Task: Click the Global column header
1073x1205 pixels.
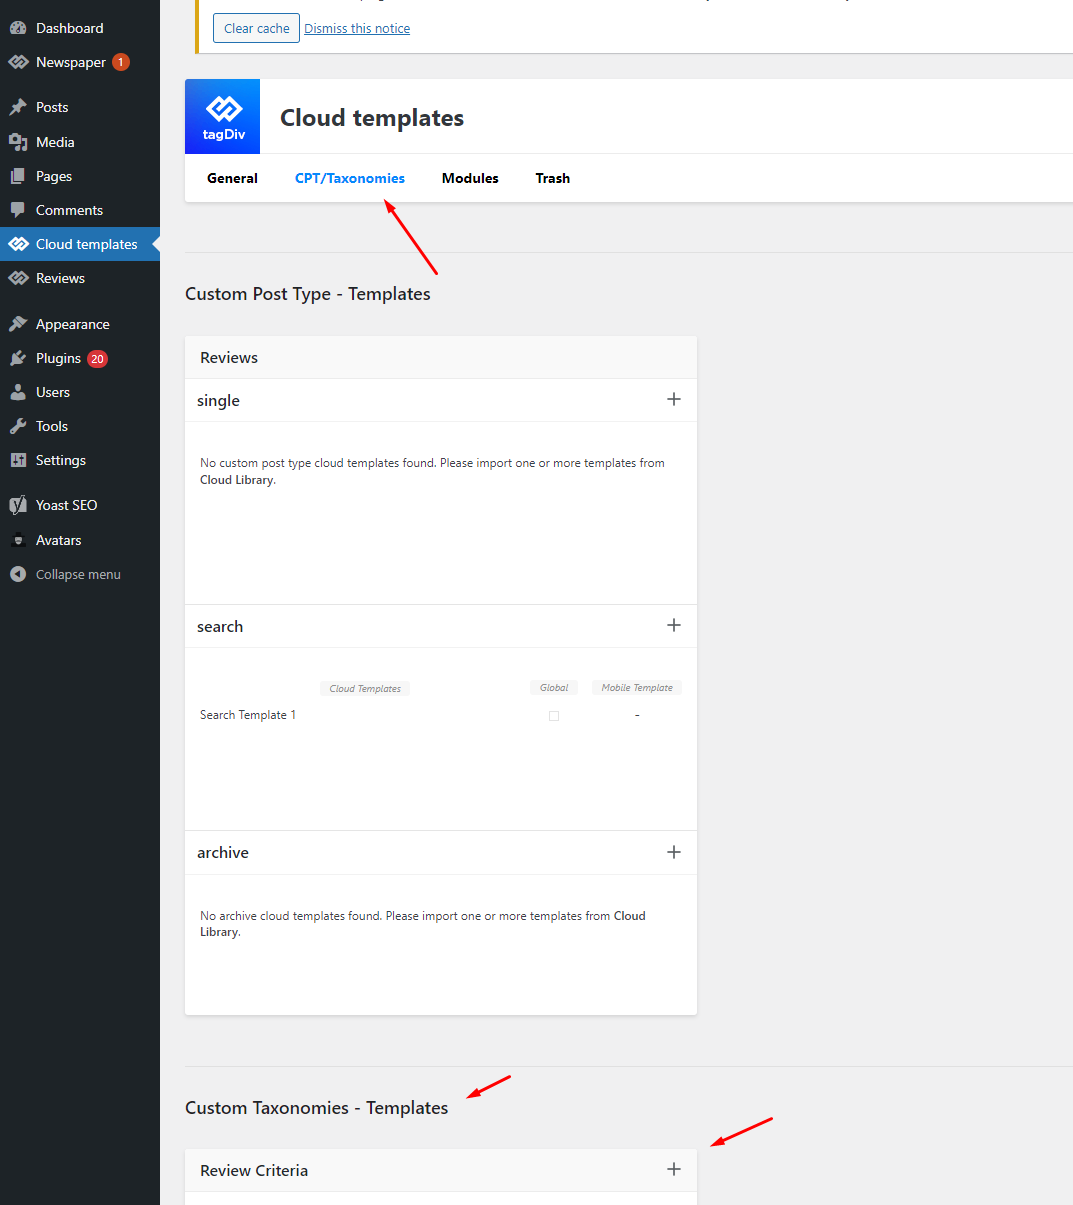Action: click(554, 687)
